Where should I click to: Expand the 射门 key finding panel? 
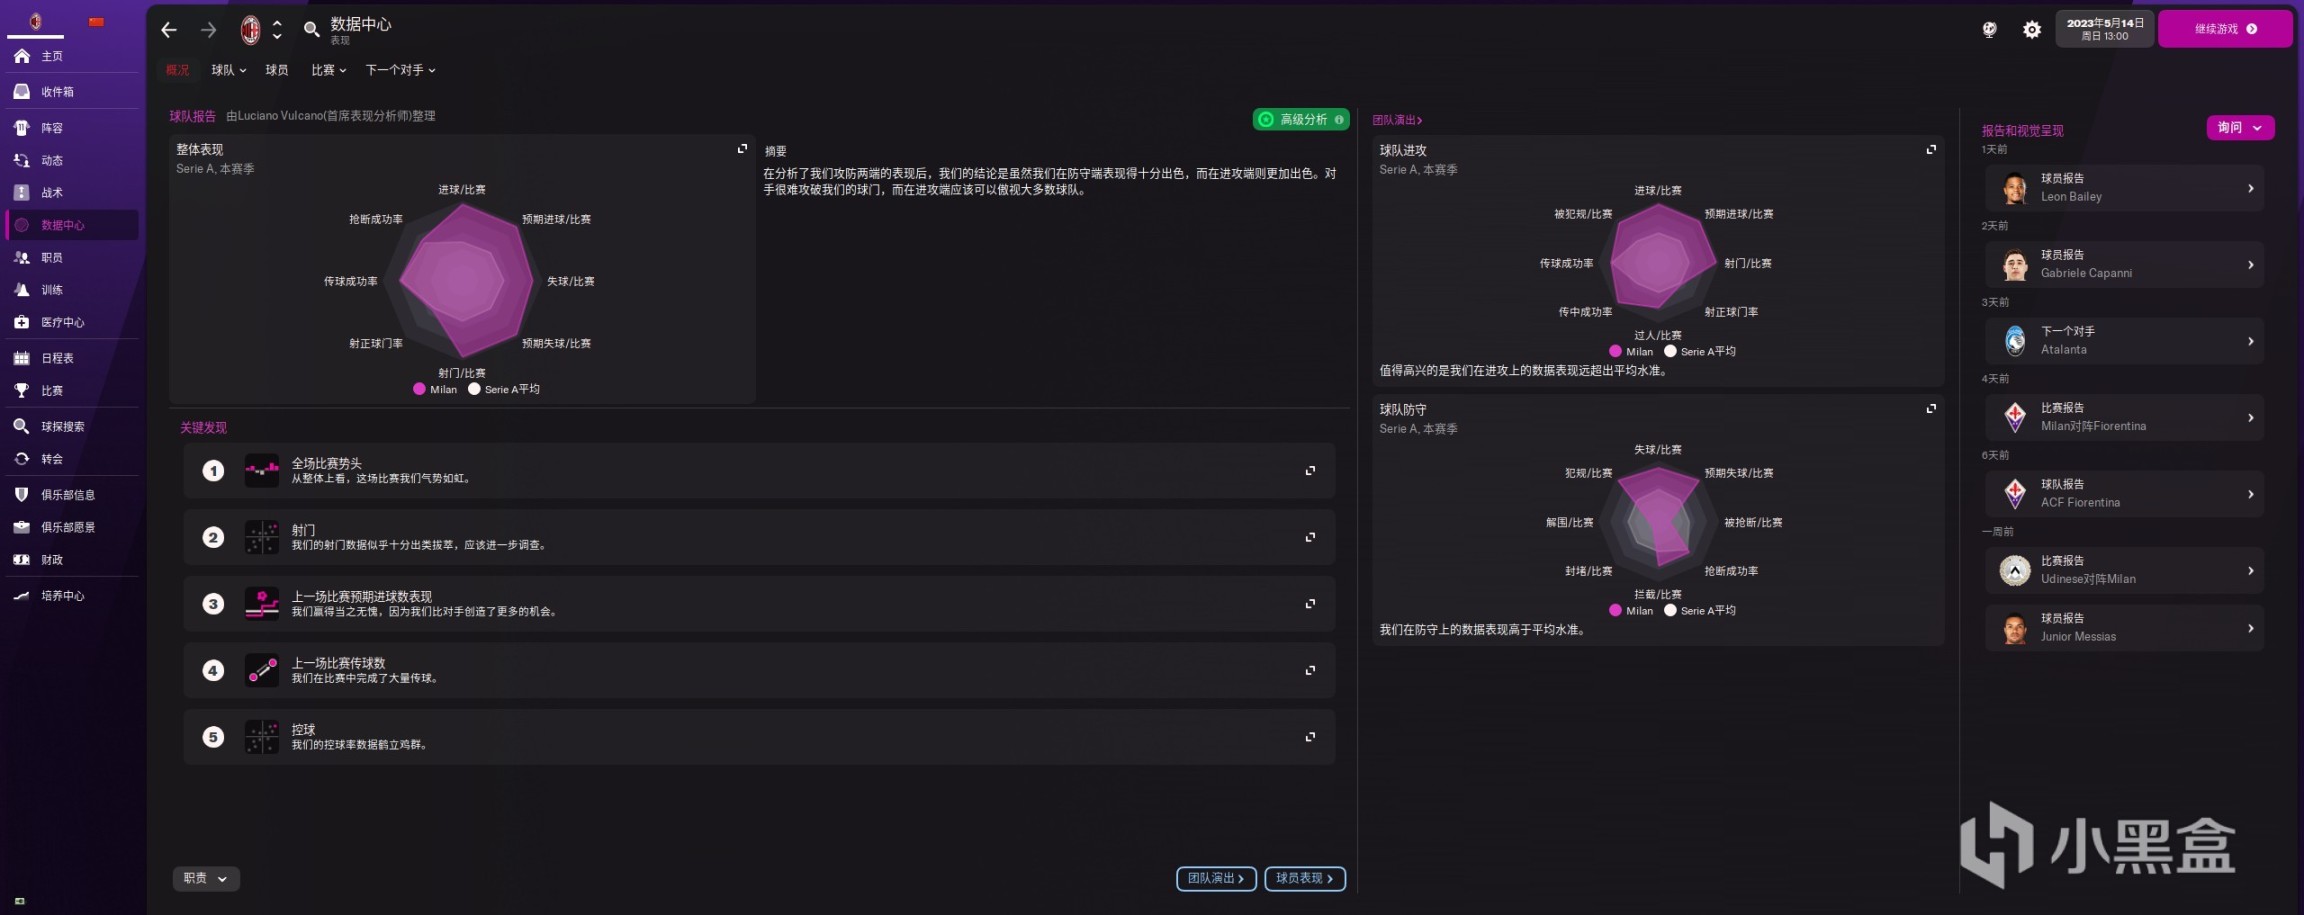(x=1310, y=537)
